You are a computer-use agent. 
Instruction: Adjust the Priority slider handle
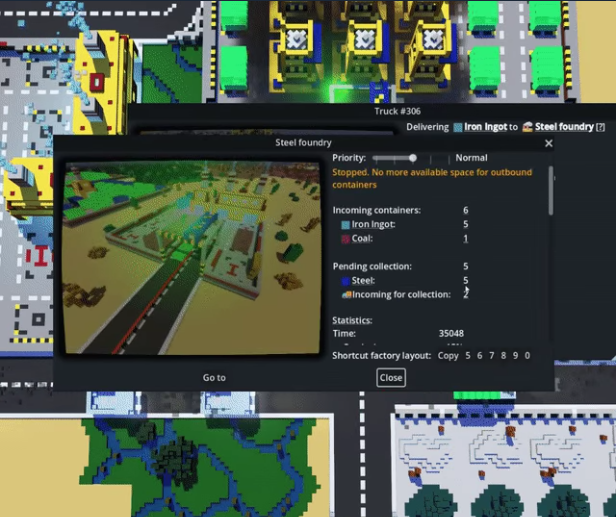413,158
